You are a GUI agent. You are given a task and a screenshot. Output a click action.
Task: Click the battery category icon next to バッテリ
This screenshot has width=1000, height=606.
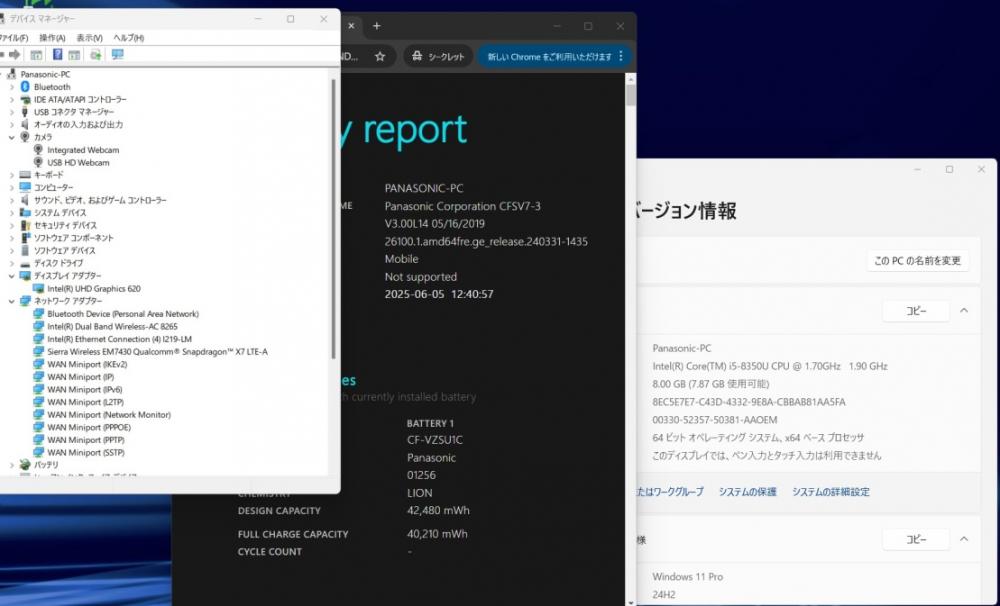(x=25, y=465)
